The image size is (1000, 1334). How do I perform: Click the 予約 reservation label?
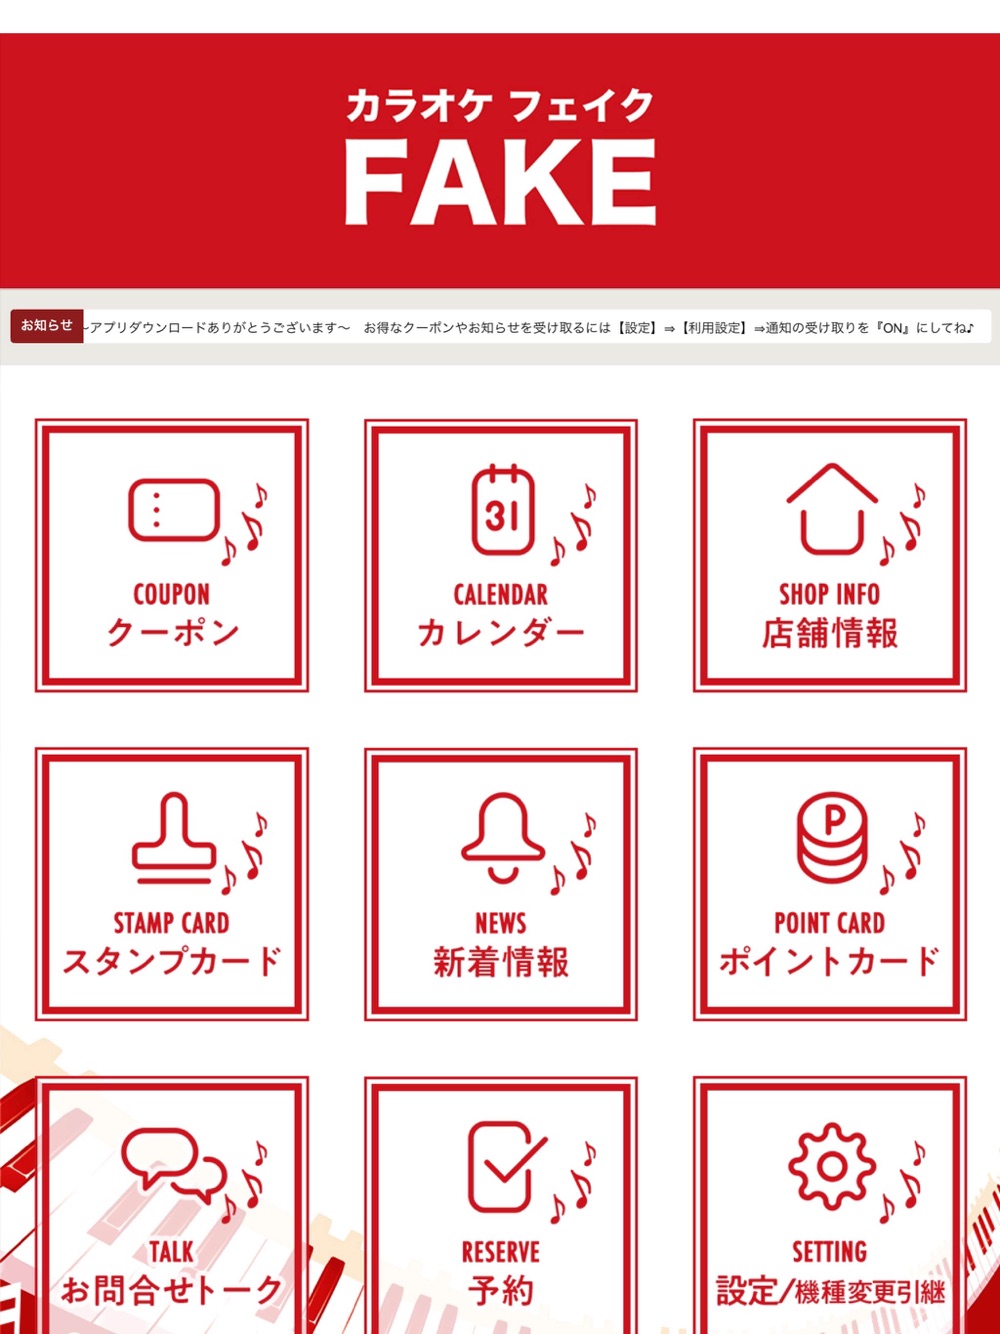[x=501, y=1290]
